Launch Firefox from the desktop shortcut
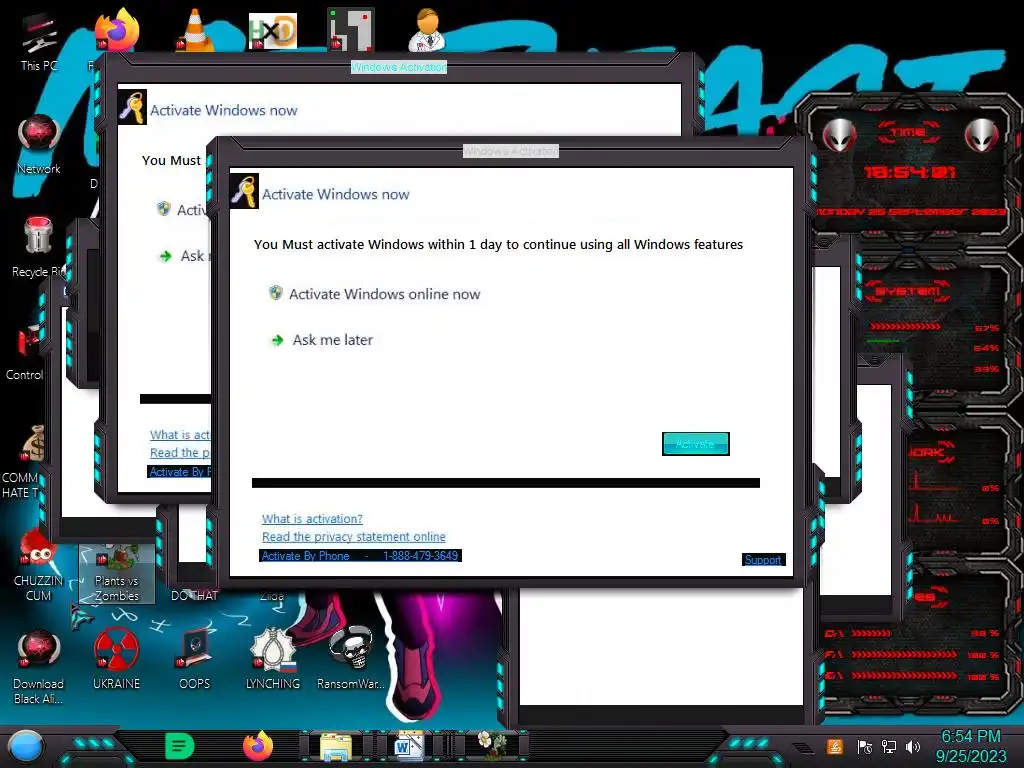Screen dimensions: 1024x768 [116, 30]
